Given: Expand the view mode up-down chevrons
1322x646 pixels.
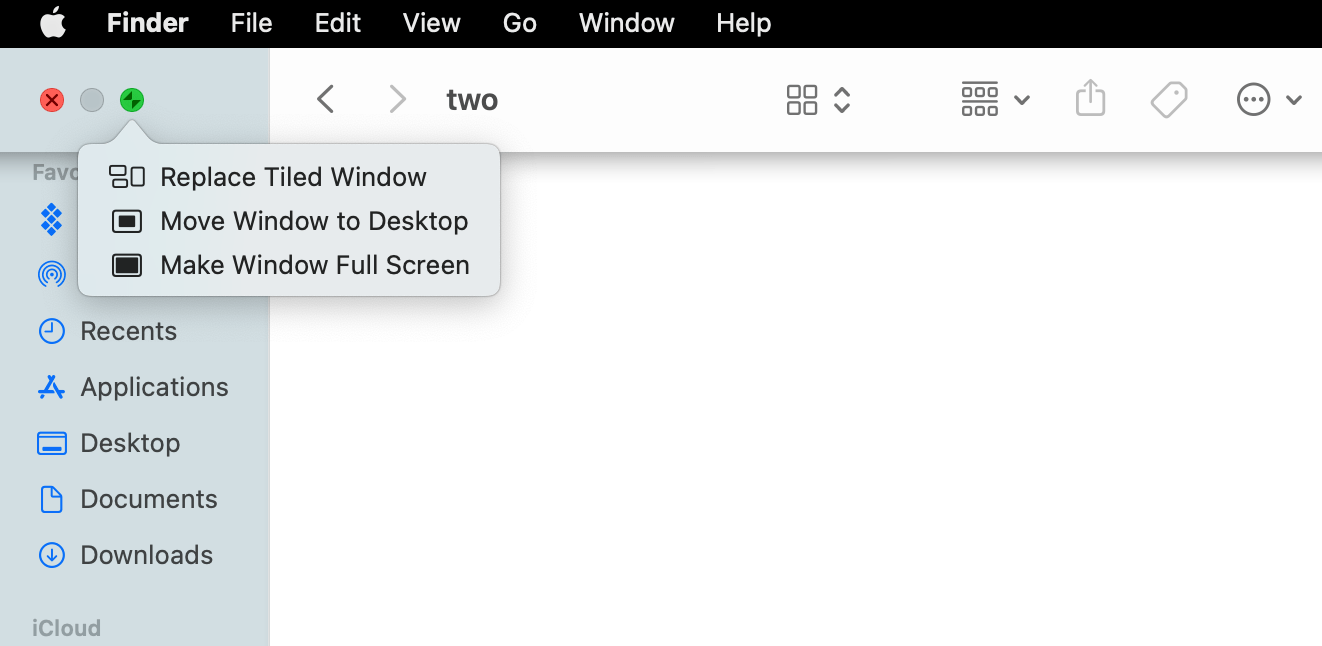Looking at the screenshot, I should pos(842,100).
